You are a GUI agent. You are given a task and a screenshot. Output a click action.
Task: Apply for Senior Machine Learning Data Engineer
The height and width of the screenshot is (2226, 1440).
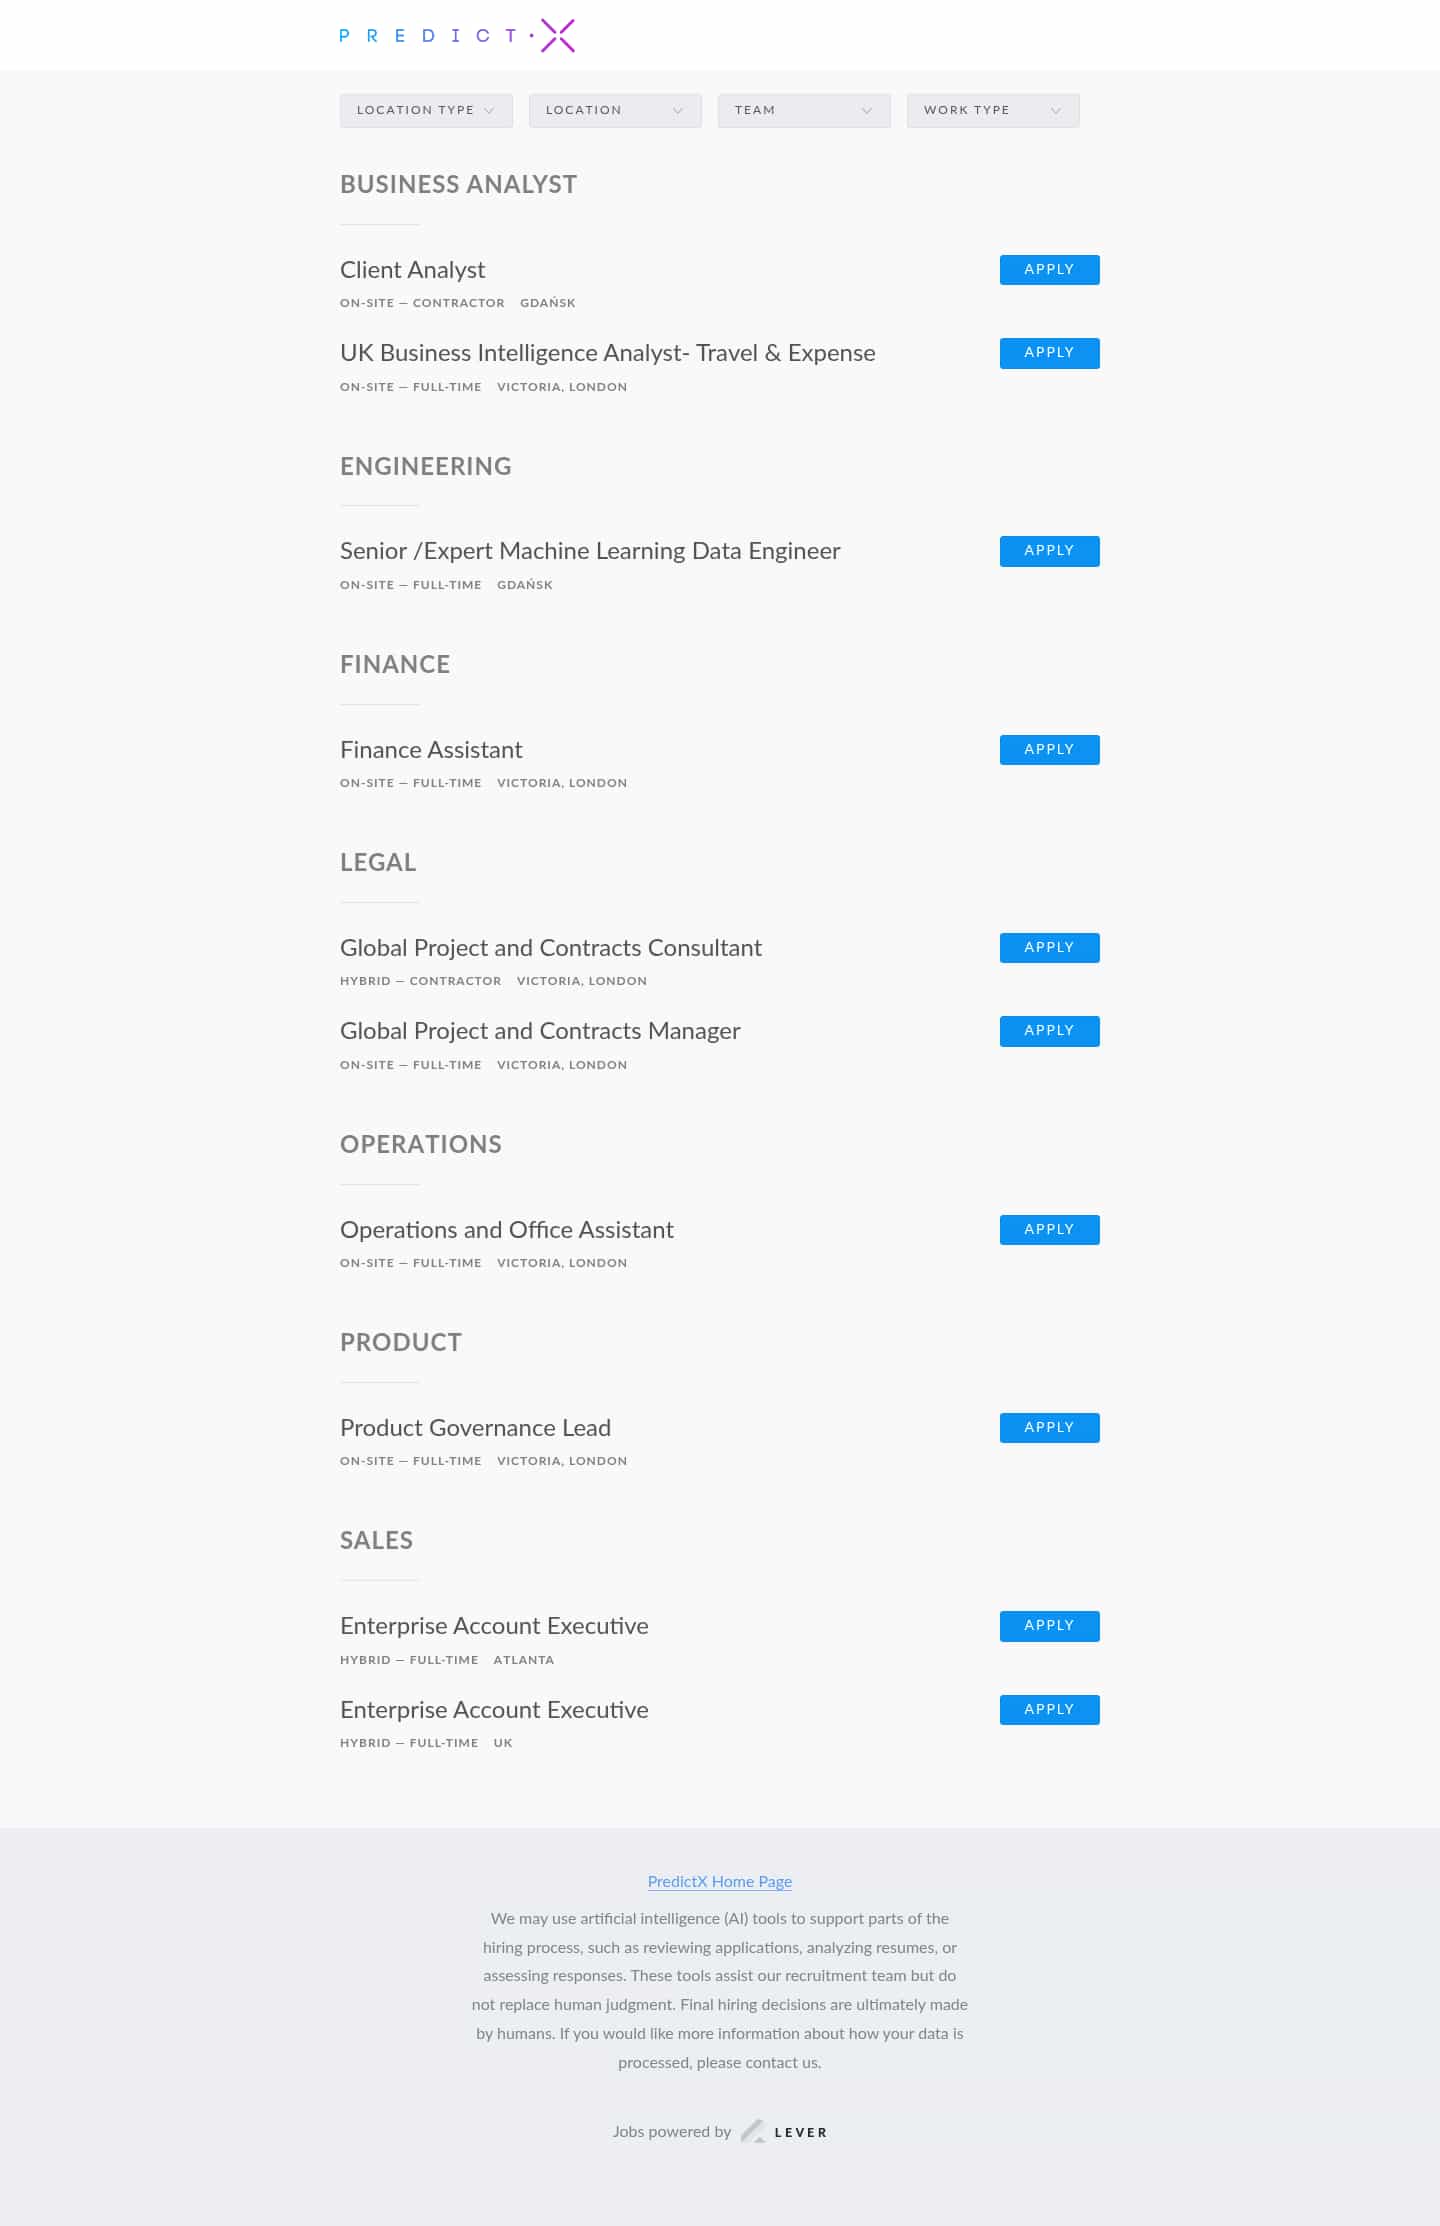pyautogui.click(x=1048, y=550)
